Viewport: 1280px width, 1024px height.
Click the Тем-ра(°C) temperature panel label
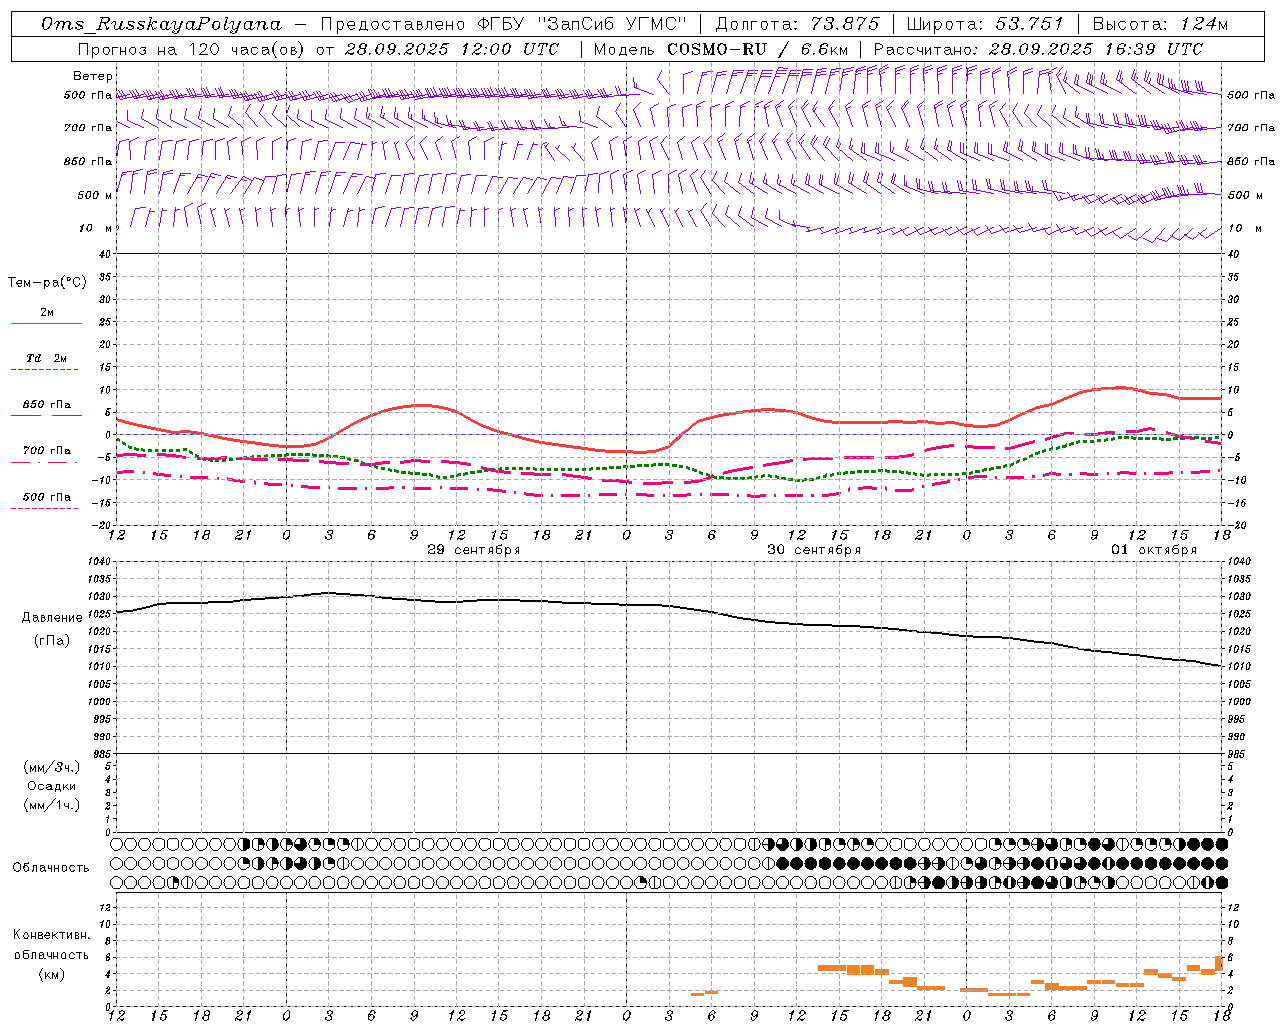click(x=47, y=283)
